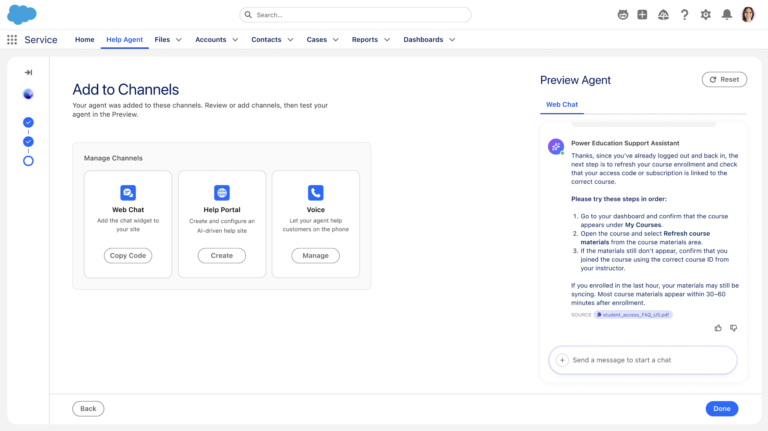This screenshot has width=768, height=431.
Task: Open the Reports tab
Action: click(365, 40)
